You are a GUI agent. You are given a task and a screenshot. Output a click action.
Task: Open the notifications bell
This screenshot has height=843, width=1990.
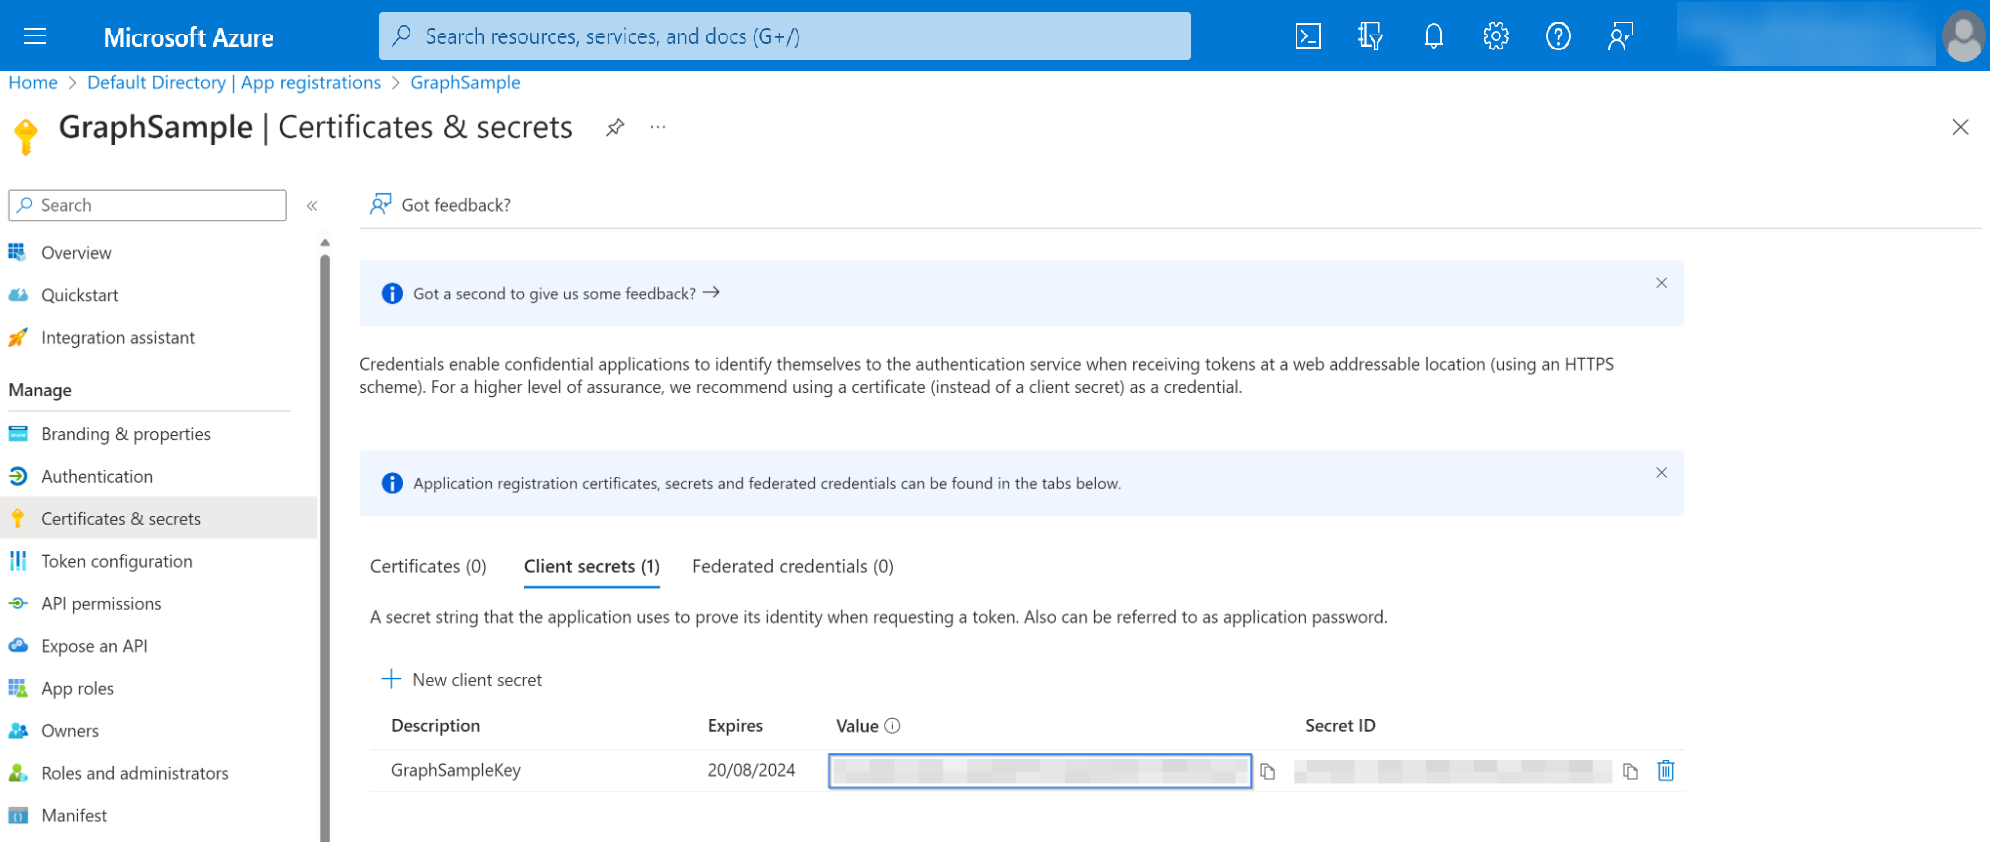[1433, 37]
